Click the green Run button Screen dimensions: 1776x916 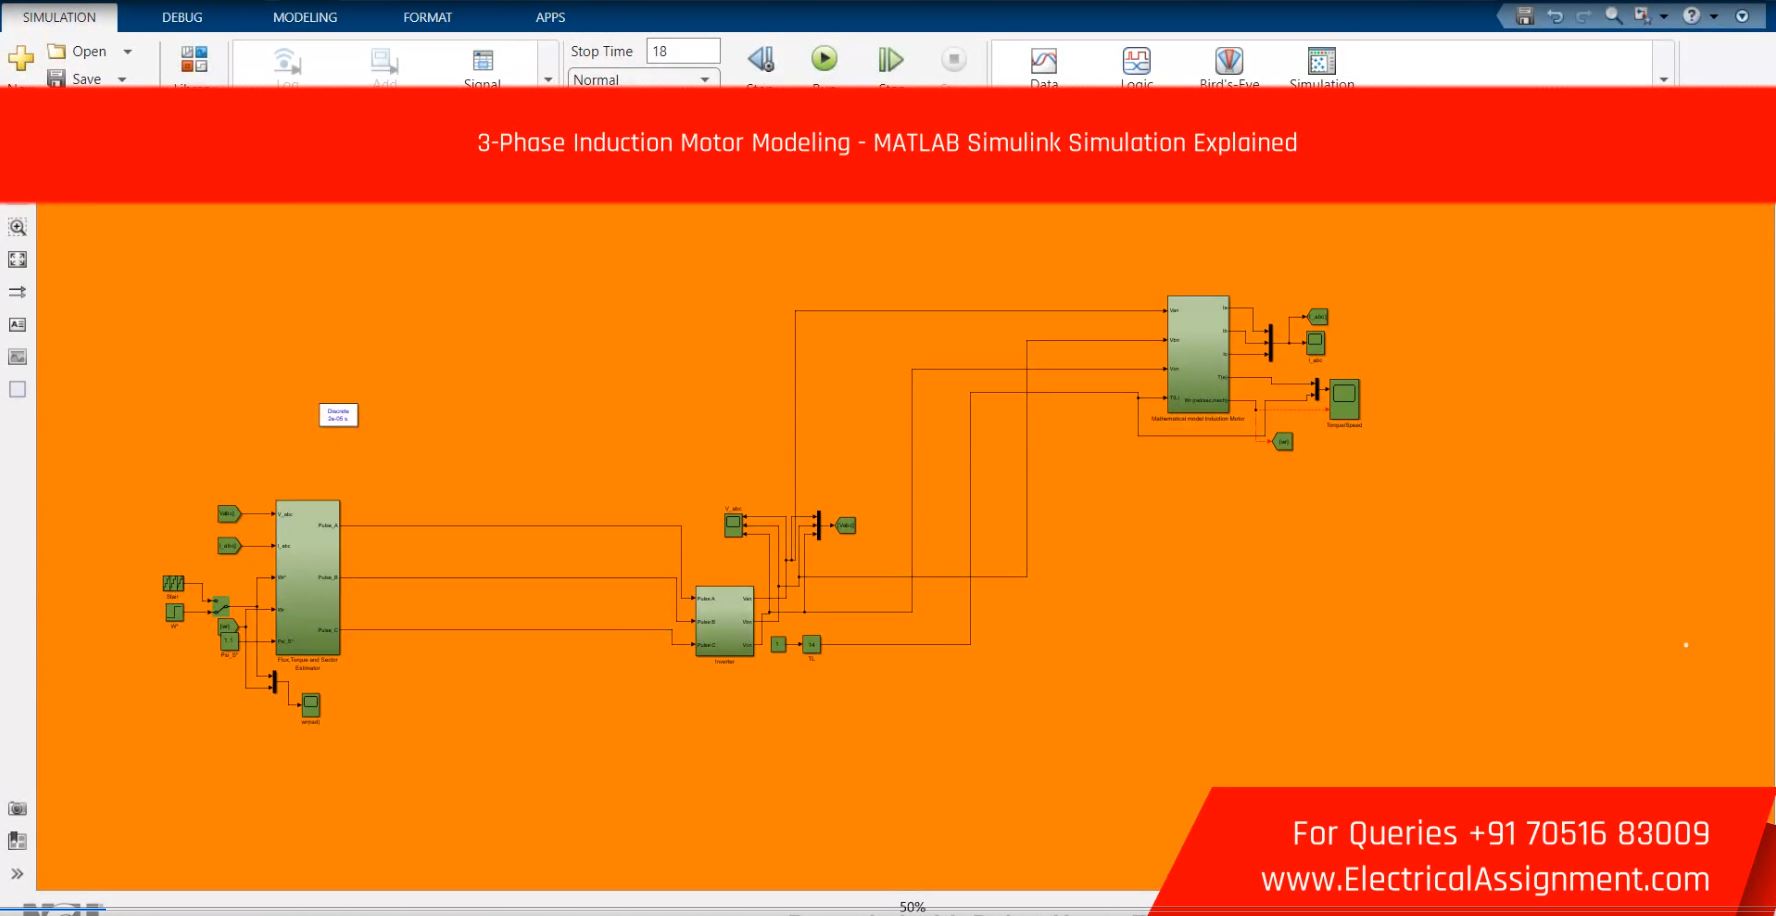tap(824, 59)
